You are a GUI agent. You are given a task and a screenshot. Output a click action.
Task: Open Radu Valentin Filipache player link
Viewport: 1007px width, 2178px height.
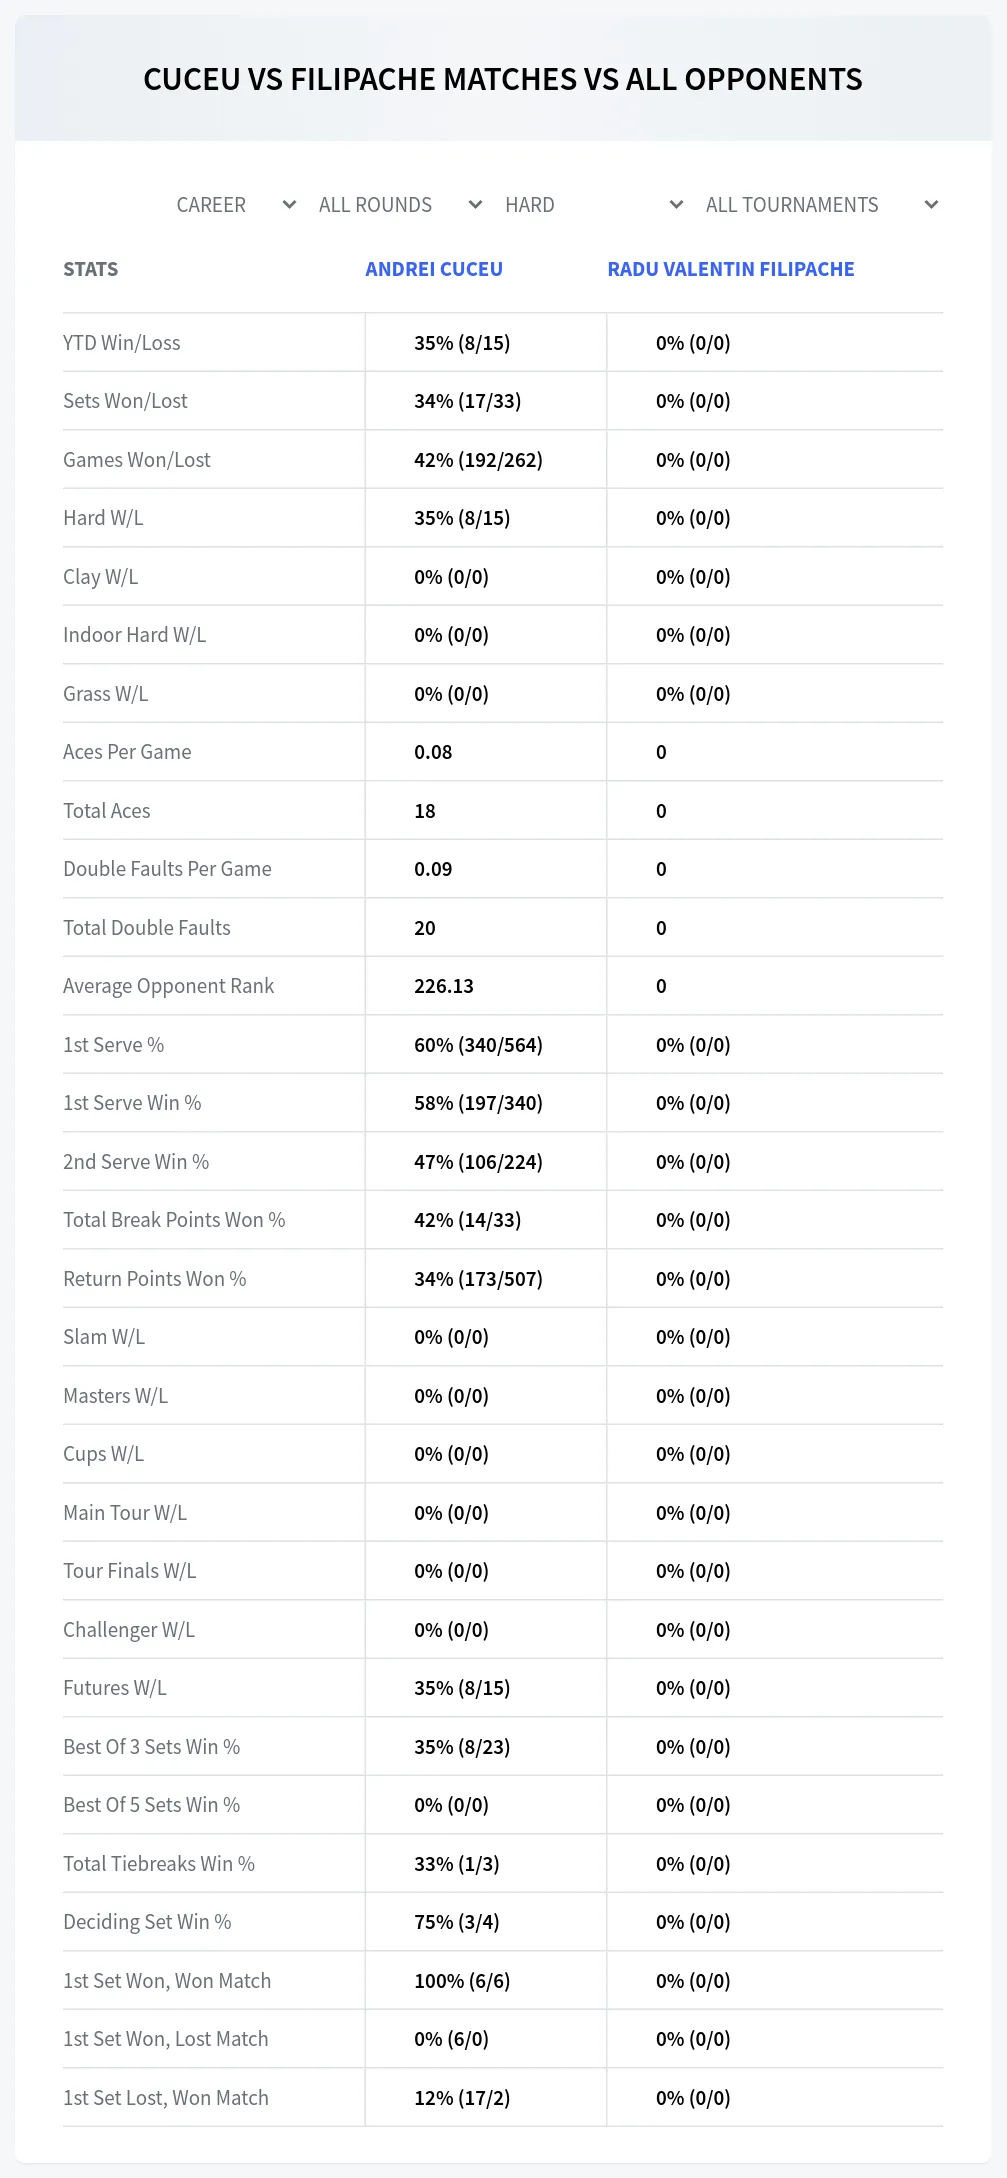click(x=731, y=269)
